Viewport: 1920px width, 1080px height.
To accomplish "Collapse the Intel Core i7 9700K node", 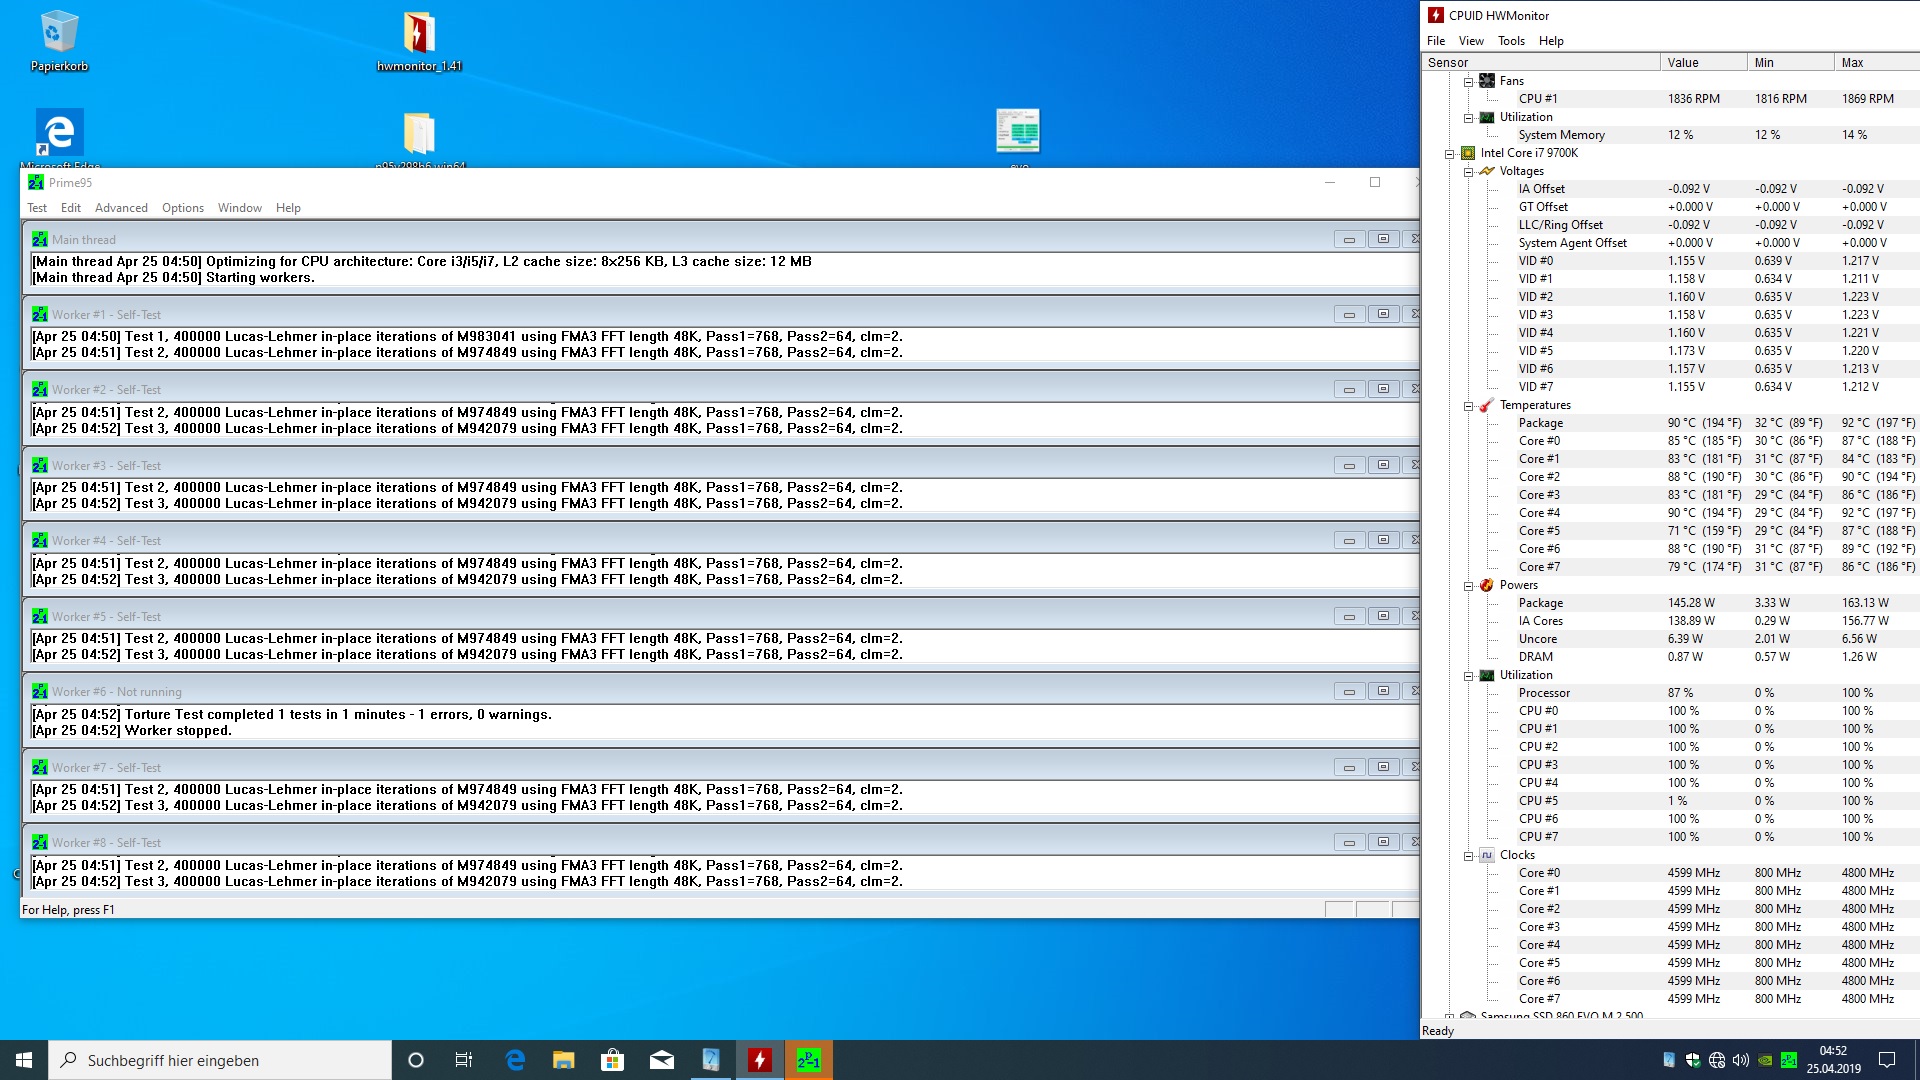I will (1449, 154).
